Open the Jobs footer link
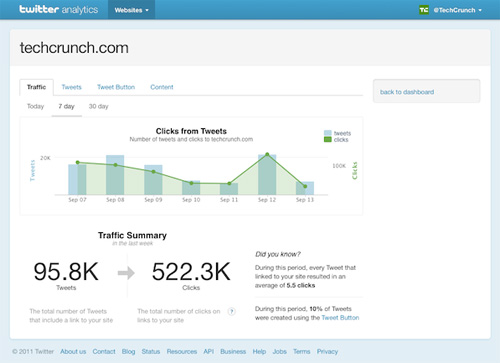 (x=279, y=351)
